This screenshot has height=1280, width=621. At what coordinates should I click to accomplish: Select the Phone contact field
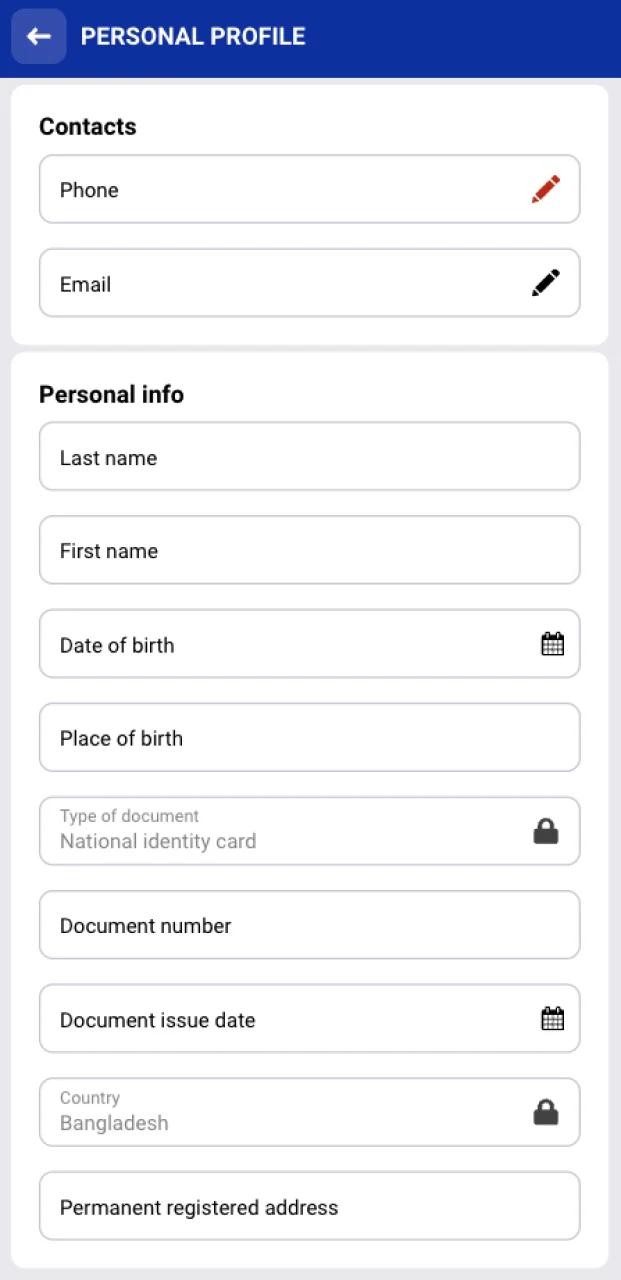280,189
